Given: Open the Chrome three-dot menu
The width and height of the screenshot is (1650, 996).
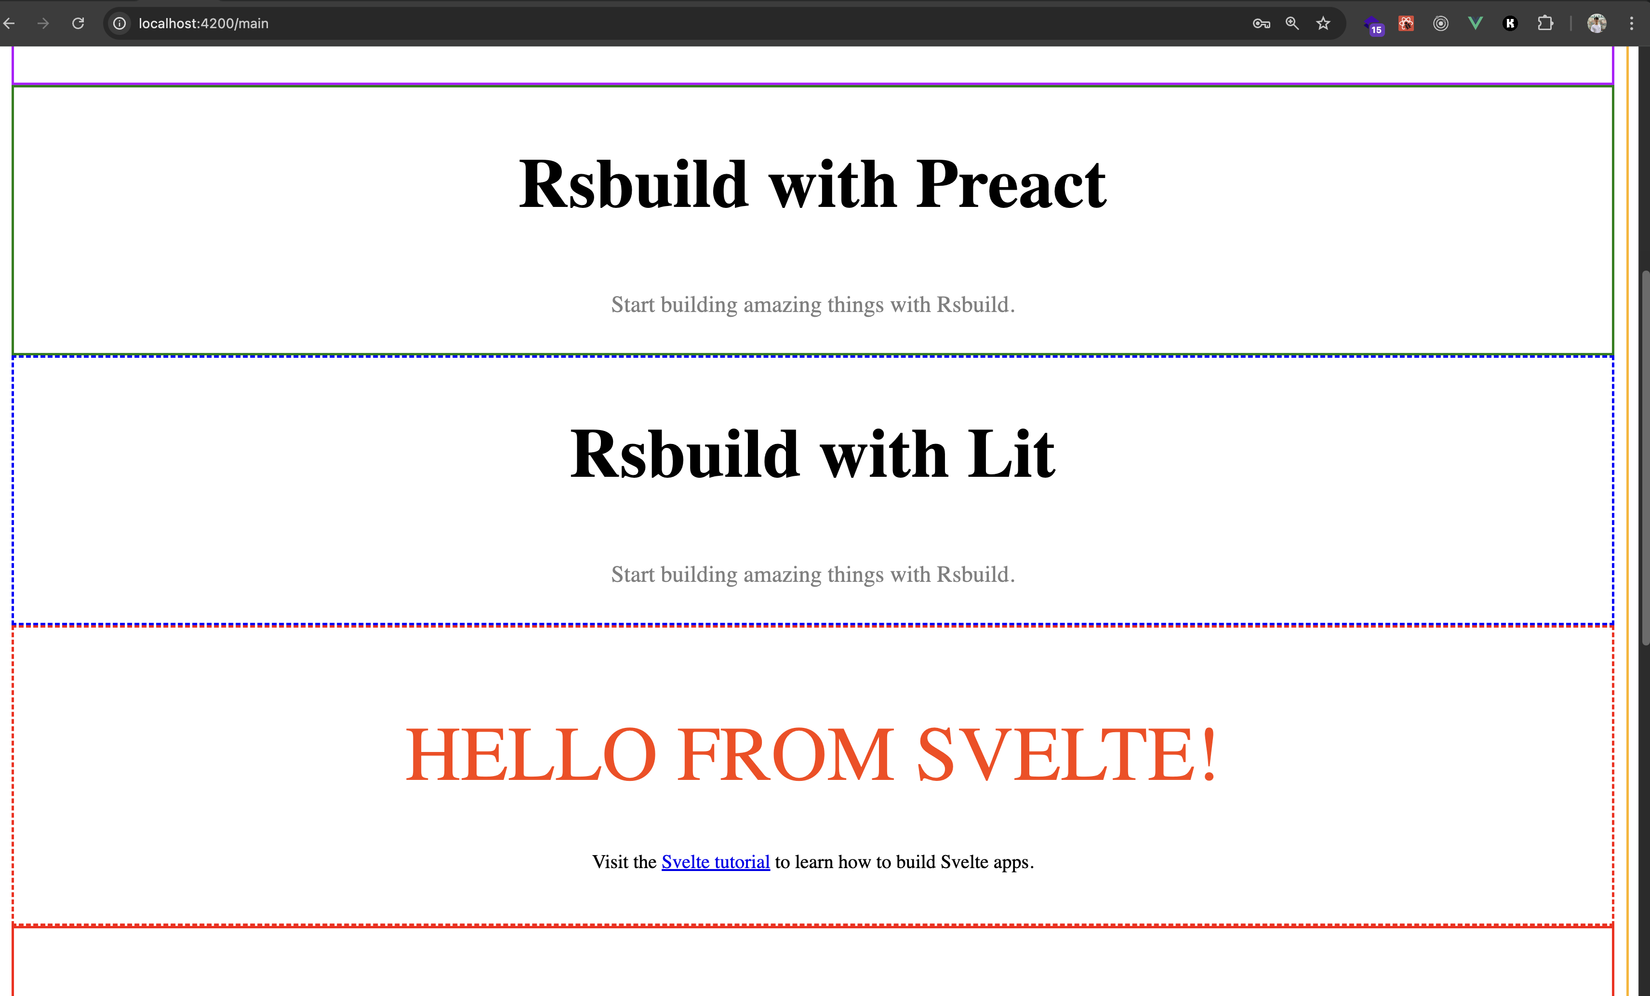Looking at the screenshot, I should tap(1631, 23).
